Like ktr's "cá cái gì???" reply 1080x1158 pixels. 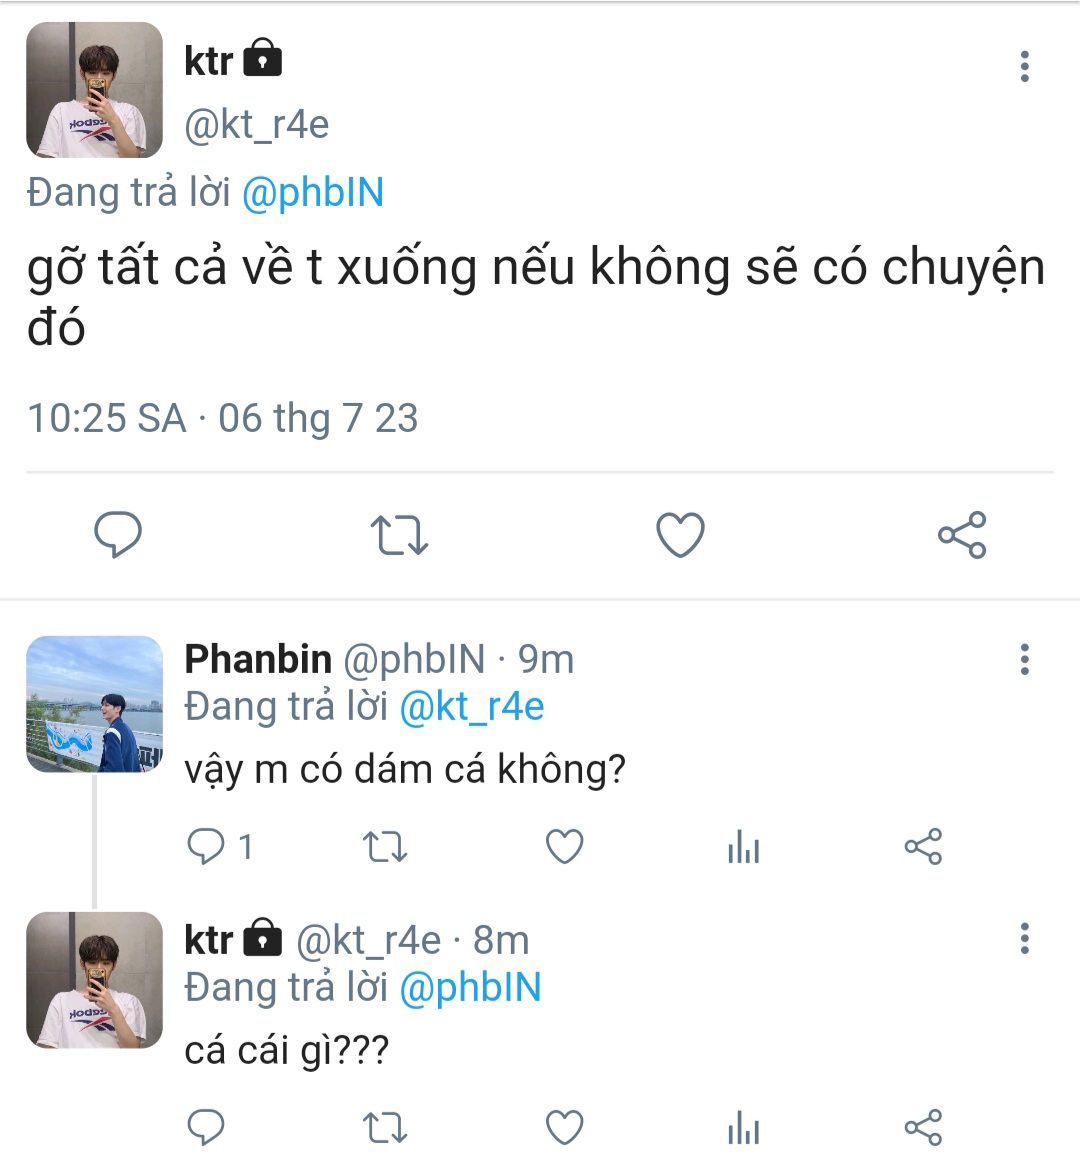tap(564, 1127)
